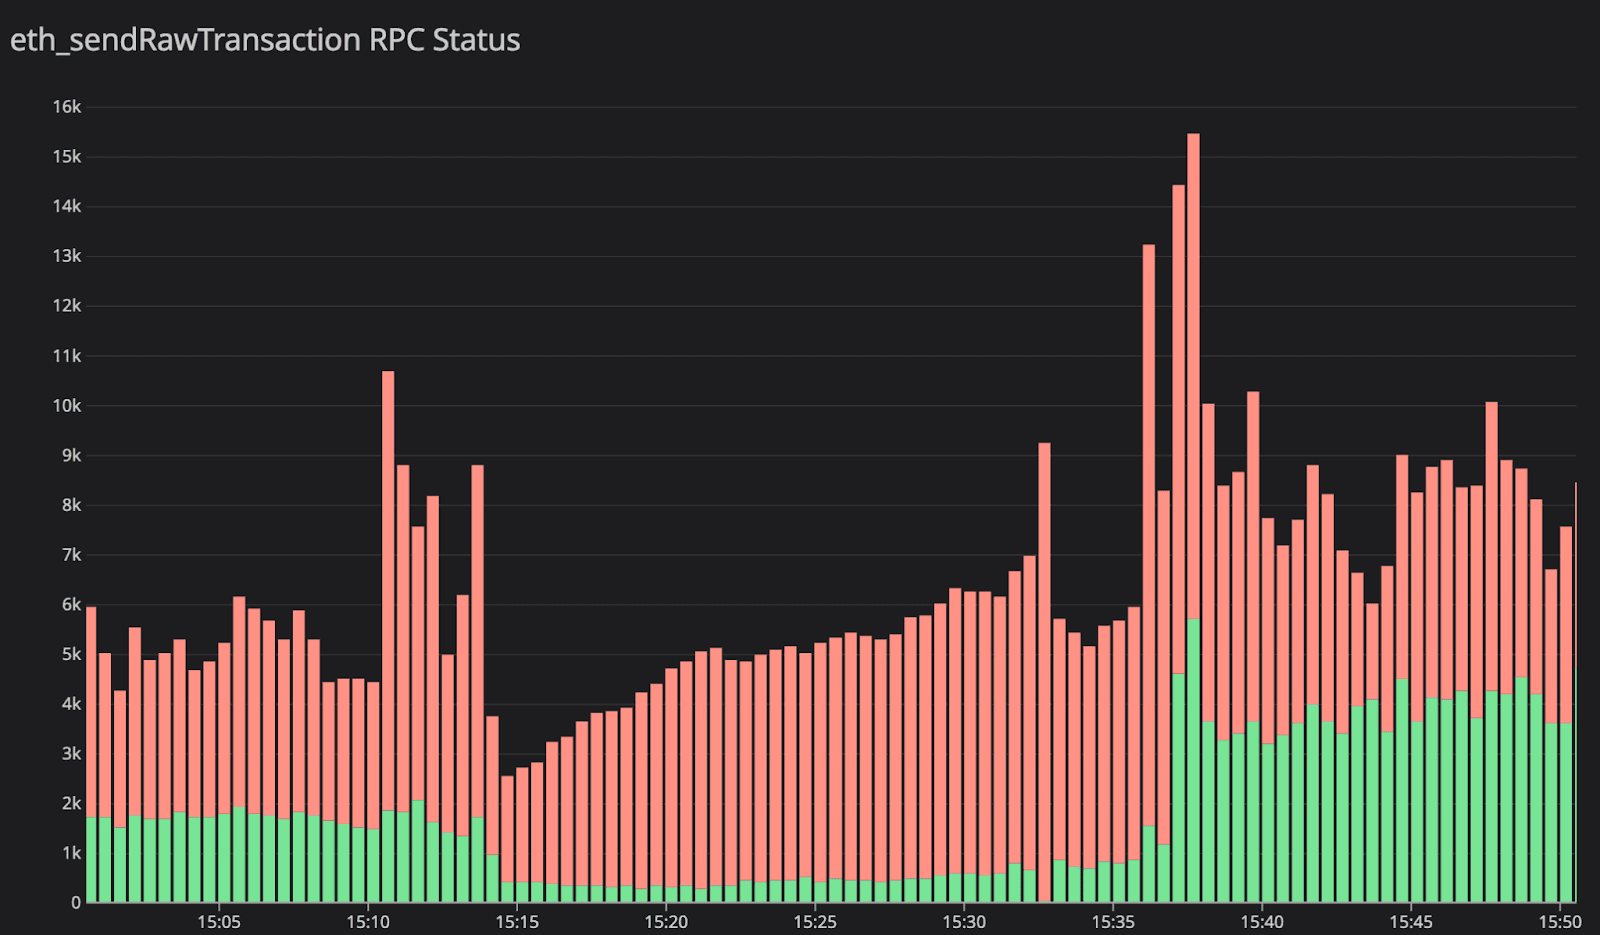Click the 15k y-axis label
The width and height of the screenshot is (1600, 935).
point(67,157)
